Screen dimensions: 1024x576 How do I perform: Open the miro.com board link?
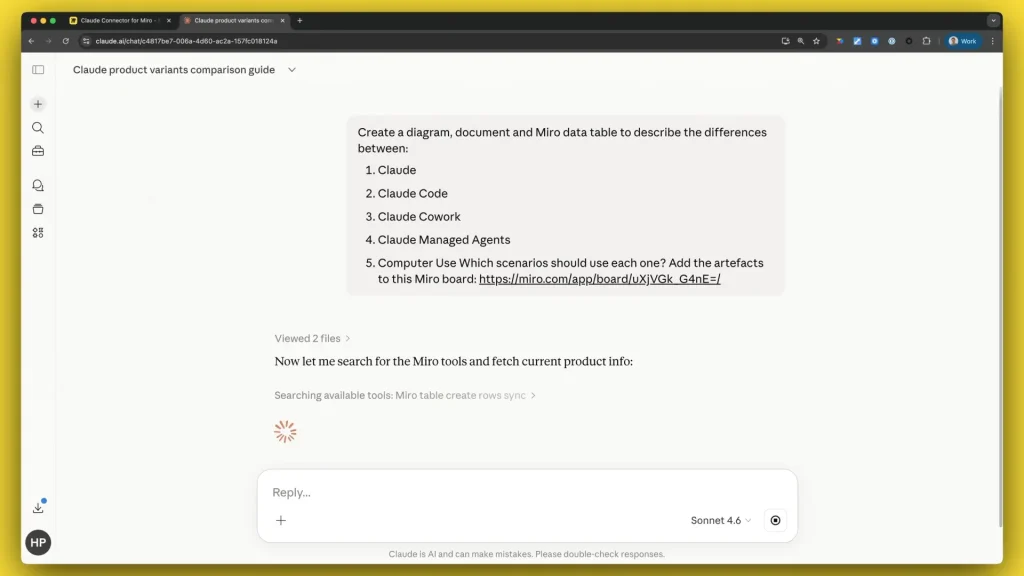point(600,279)
